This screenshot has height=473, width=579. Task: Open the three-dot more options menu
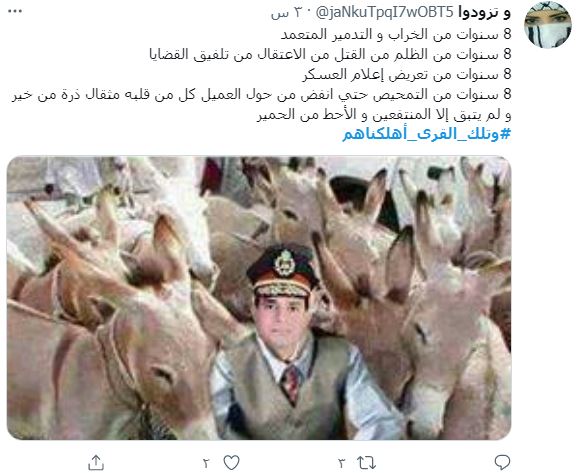click(15, 11)
